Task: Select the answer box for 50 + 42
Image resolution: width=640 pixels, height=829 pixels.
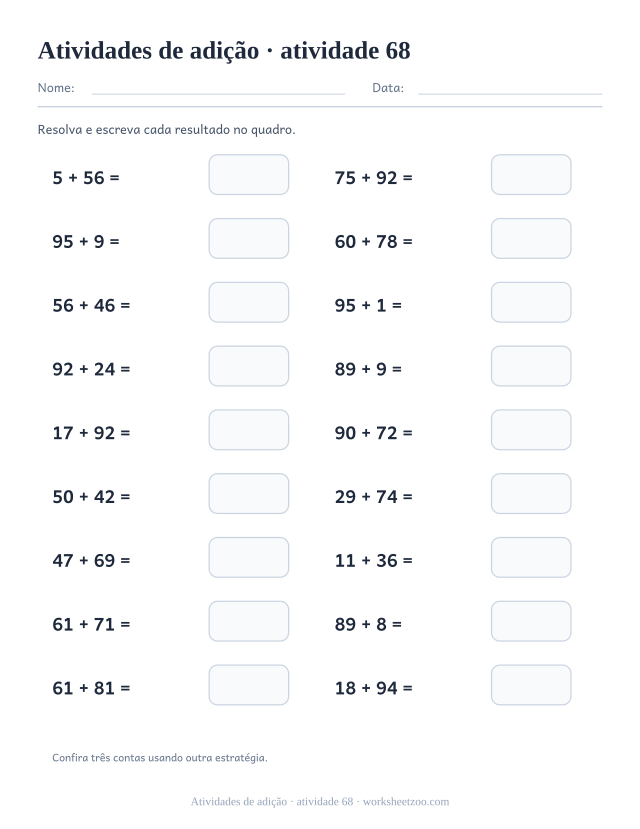Action: (x=248, y=493)
